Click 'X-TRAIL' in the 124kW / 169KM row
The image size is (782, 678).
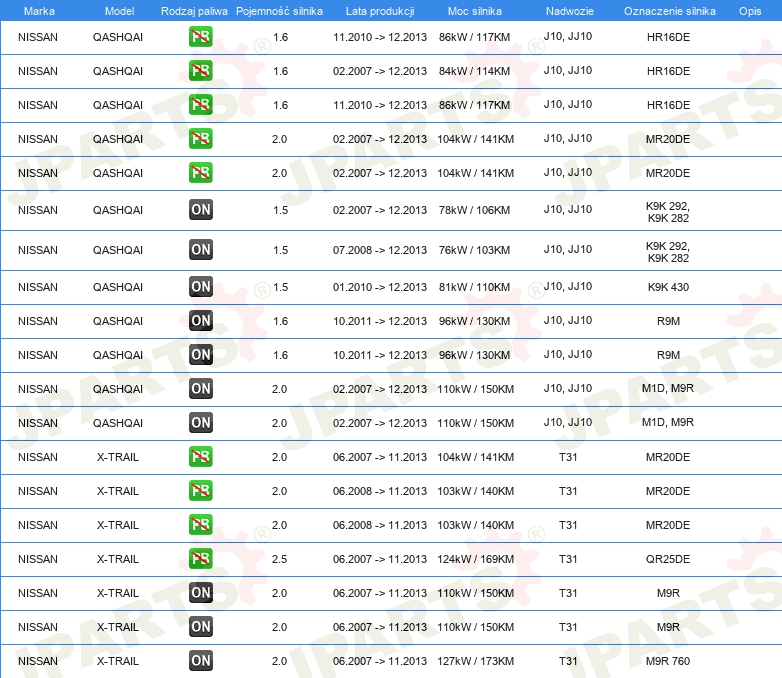coord(118,559)
